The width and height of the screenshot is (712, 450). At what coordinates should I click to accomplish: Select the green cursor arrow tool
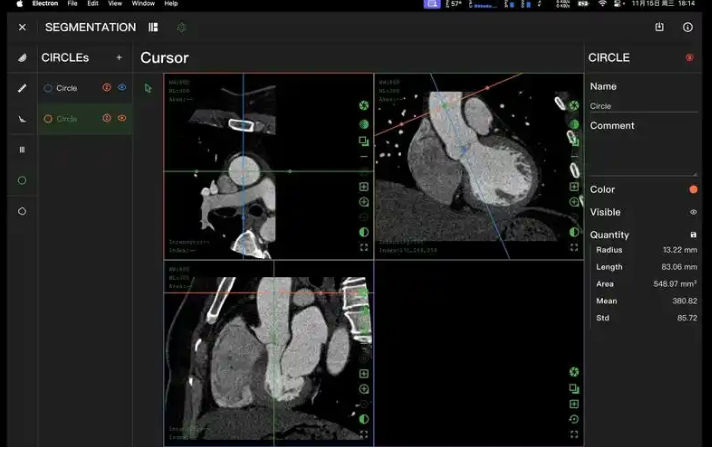pos(148,88)
